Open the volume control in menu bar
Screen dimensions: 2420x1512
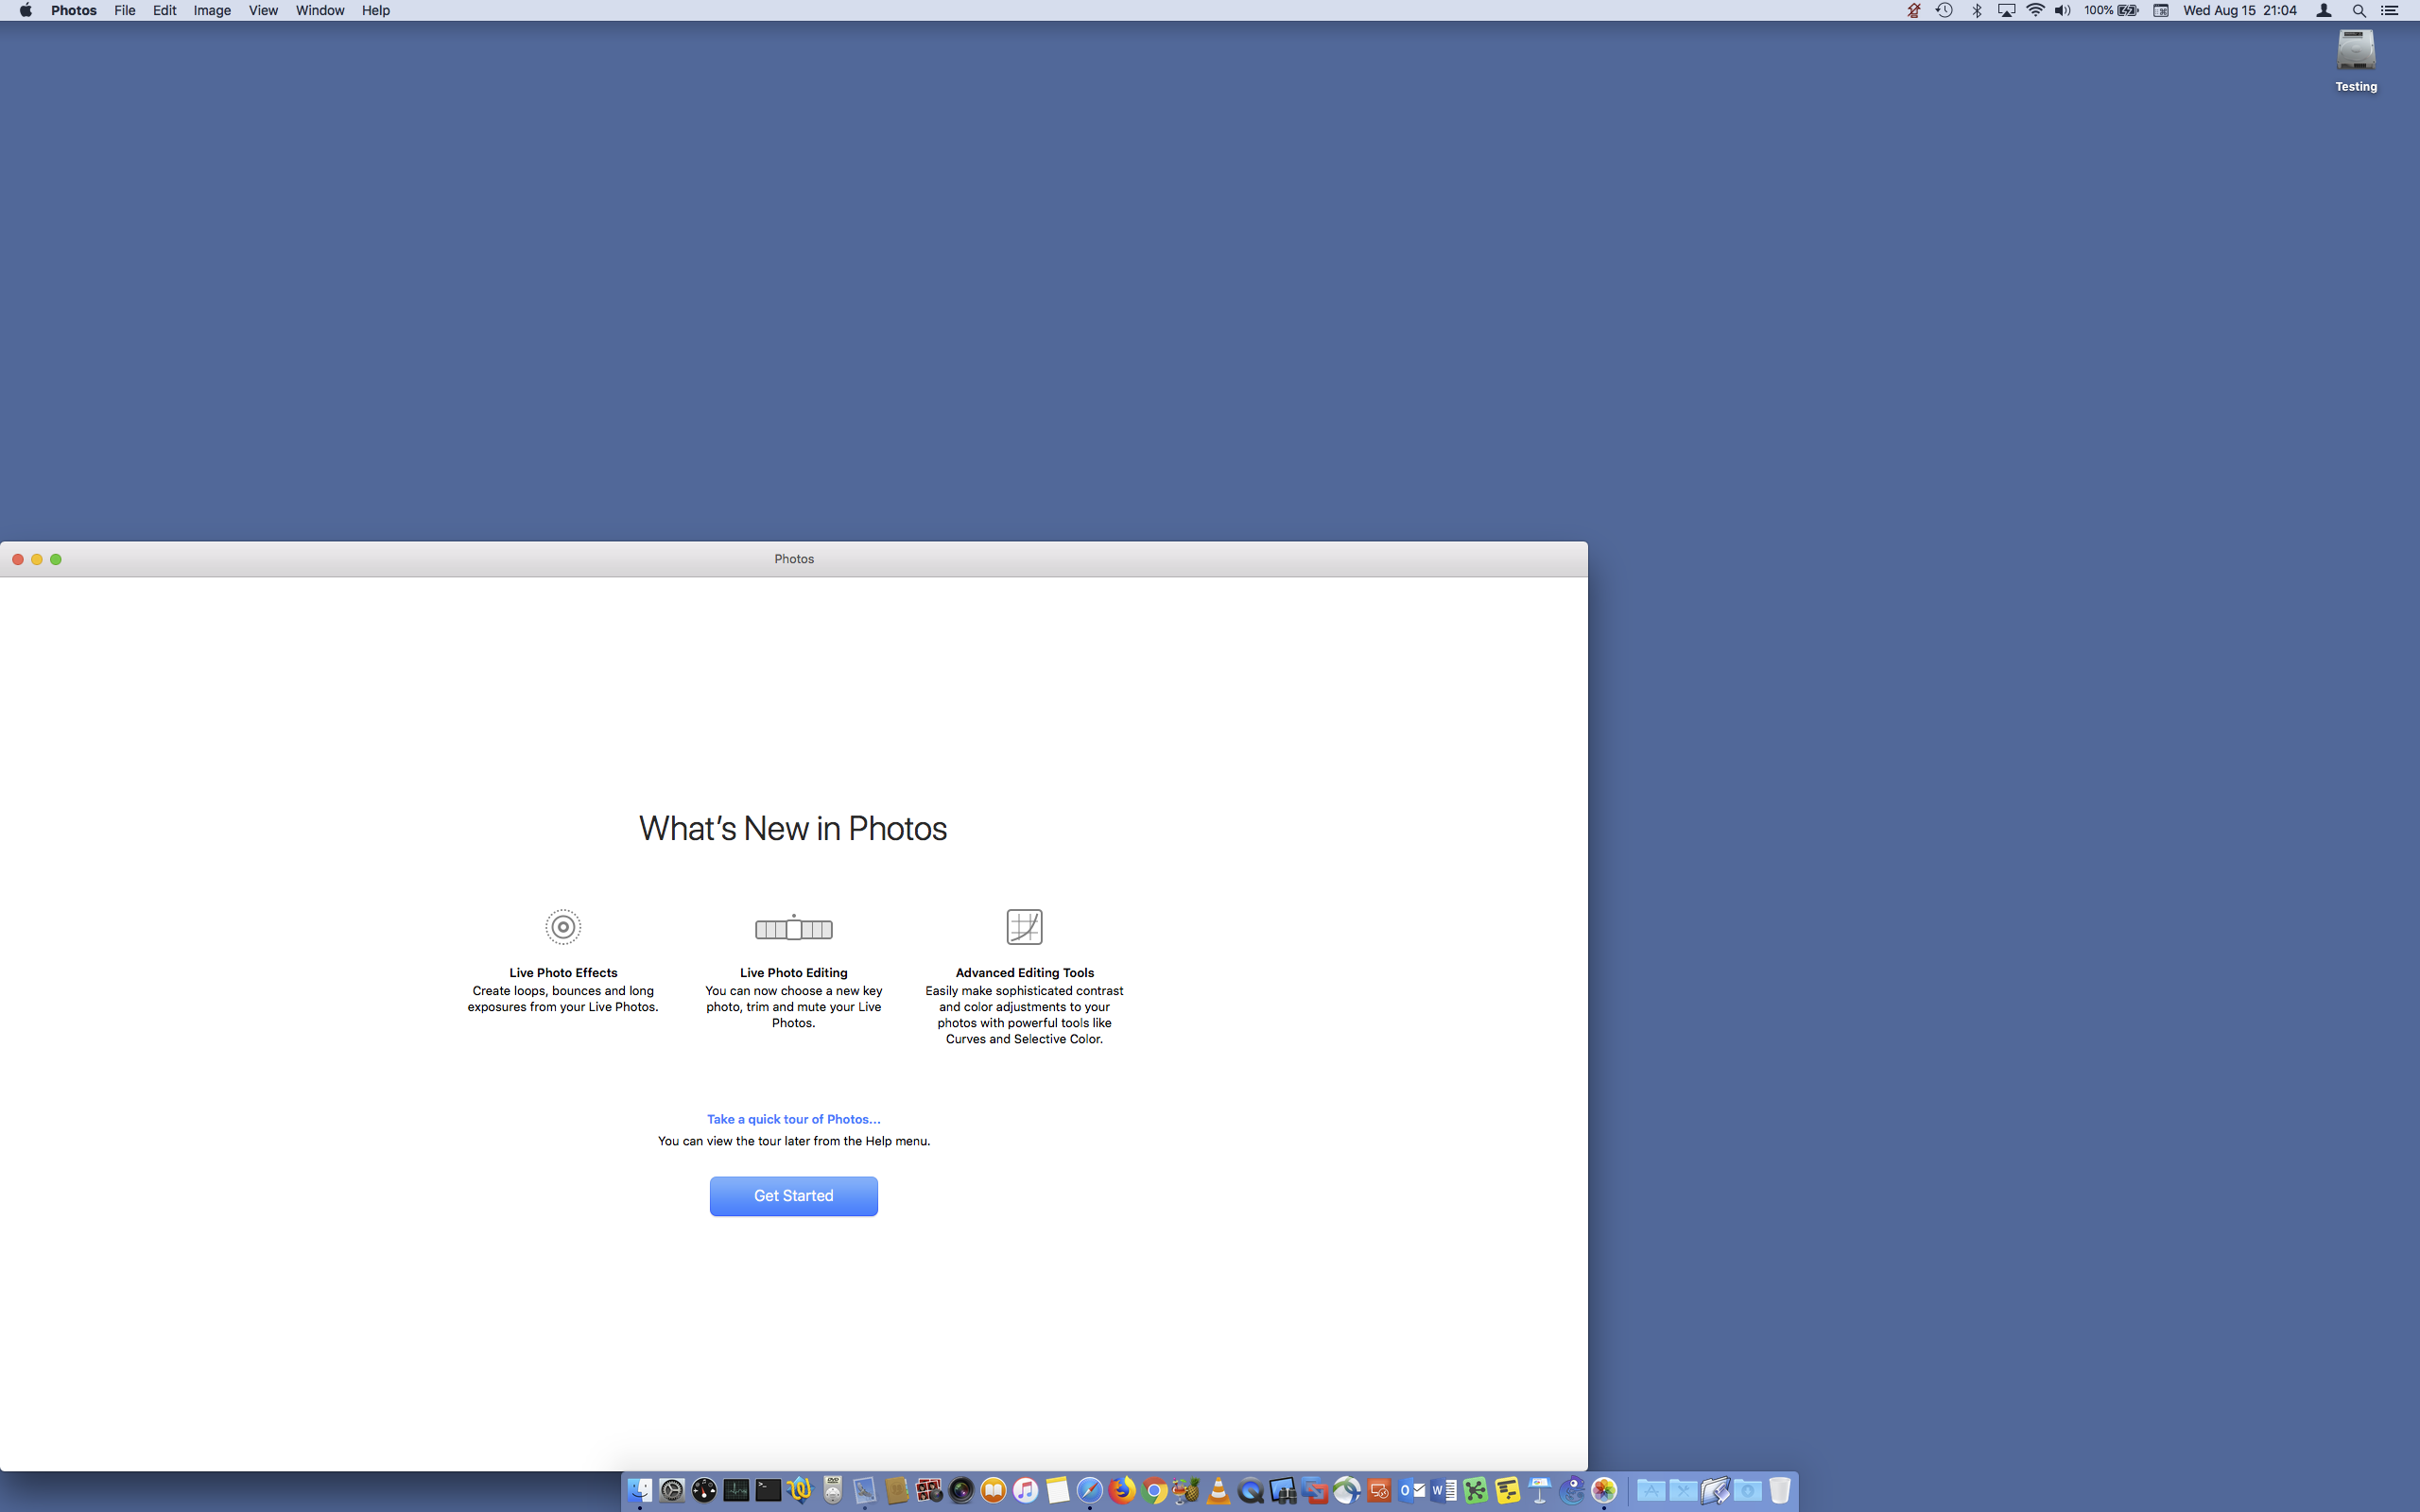point(2062,10)
